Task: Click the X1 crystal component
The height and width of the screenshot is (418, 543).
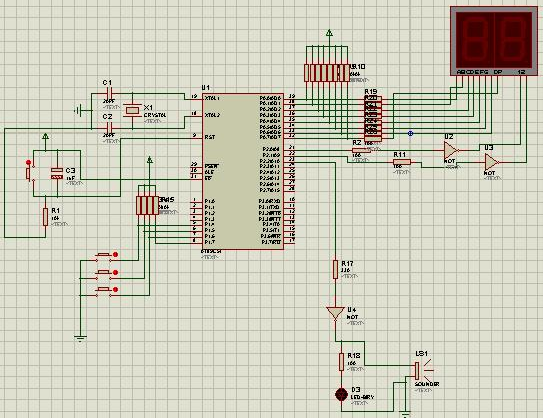Action: 132,110
